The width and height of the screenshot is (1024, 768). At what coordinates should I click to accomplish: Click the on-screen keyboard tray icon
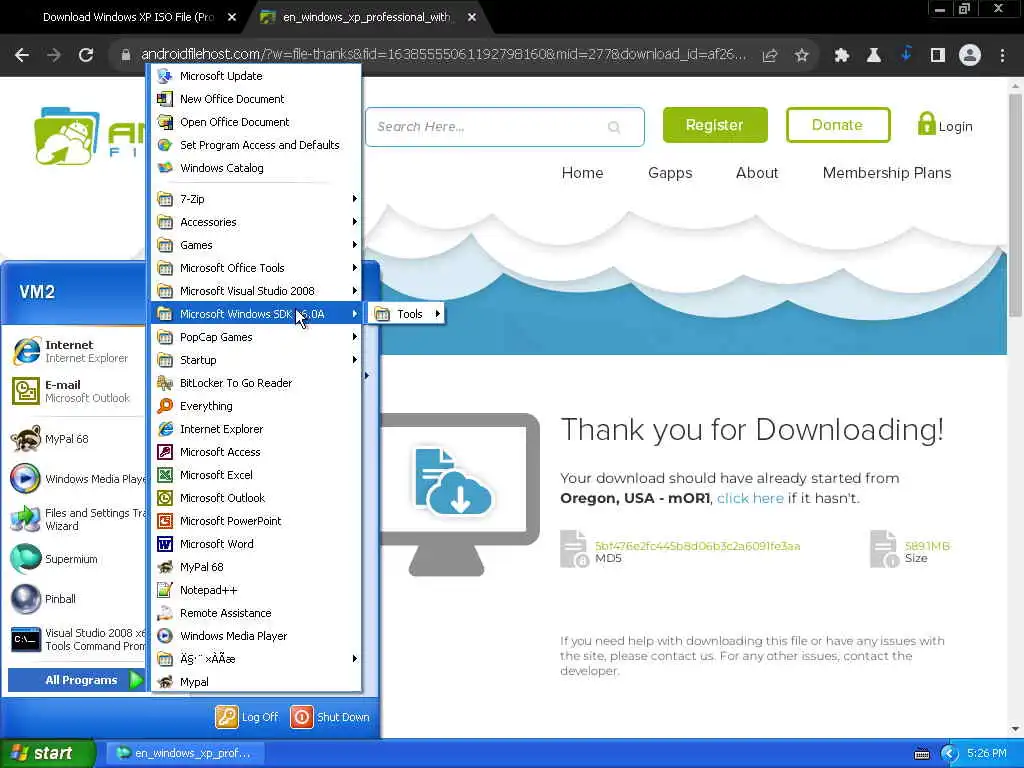[921, 754]
